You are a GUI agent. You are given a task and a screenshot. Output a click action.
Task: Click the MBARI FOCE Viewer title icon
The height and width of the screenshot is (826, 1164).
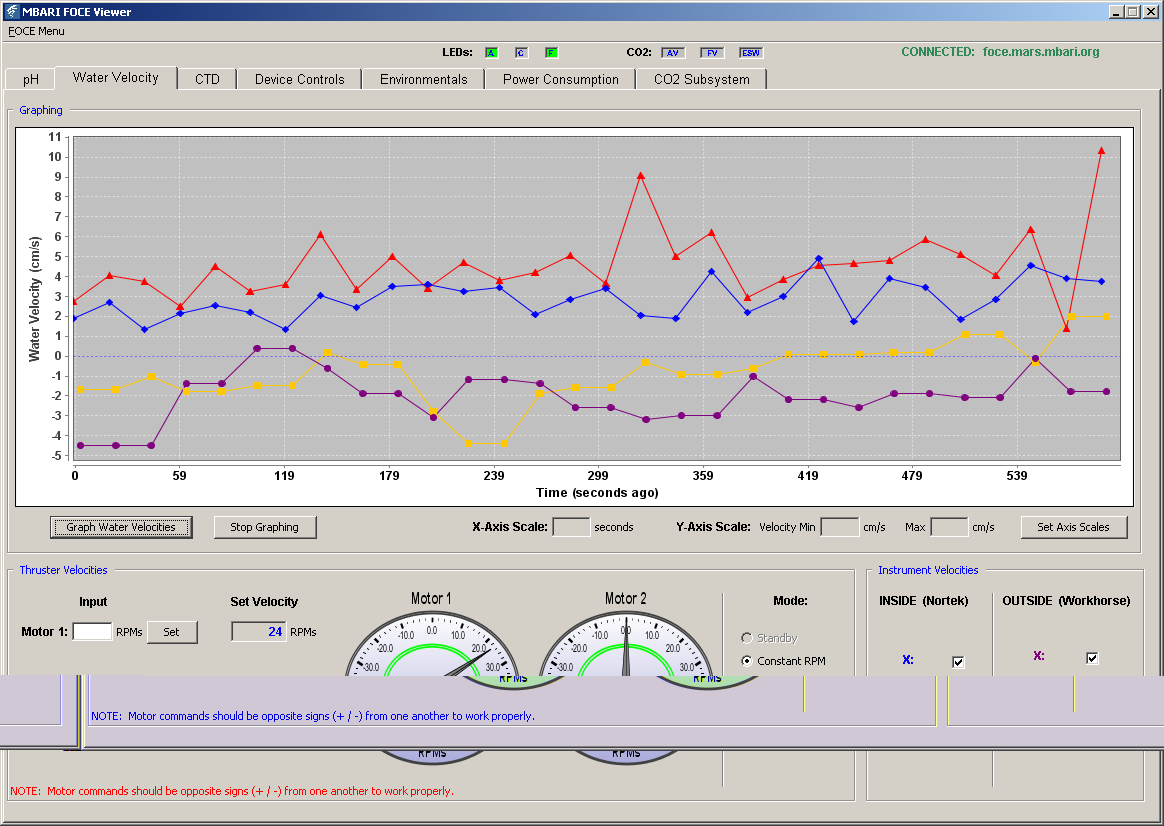[x=11, y=11]
